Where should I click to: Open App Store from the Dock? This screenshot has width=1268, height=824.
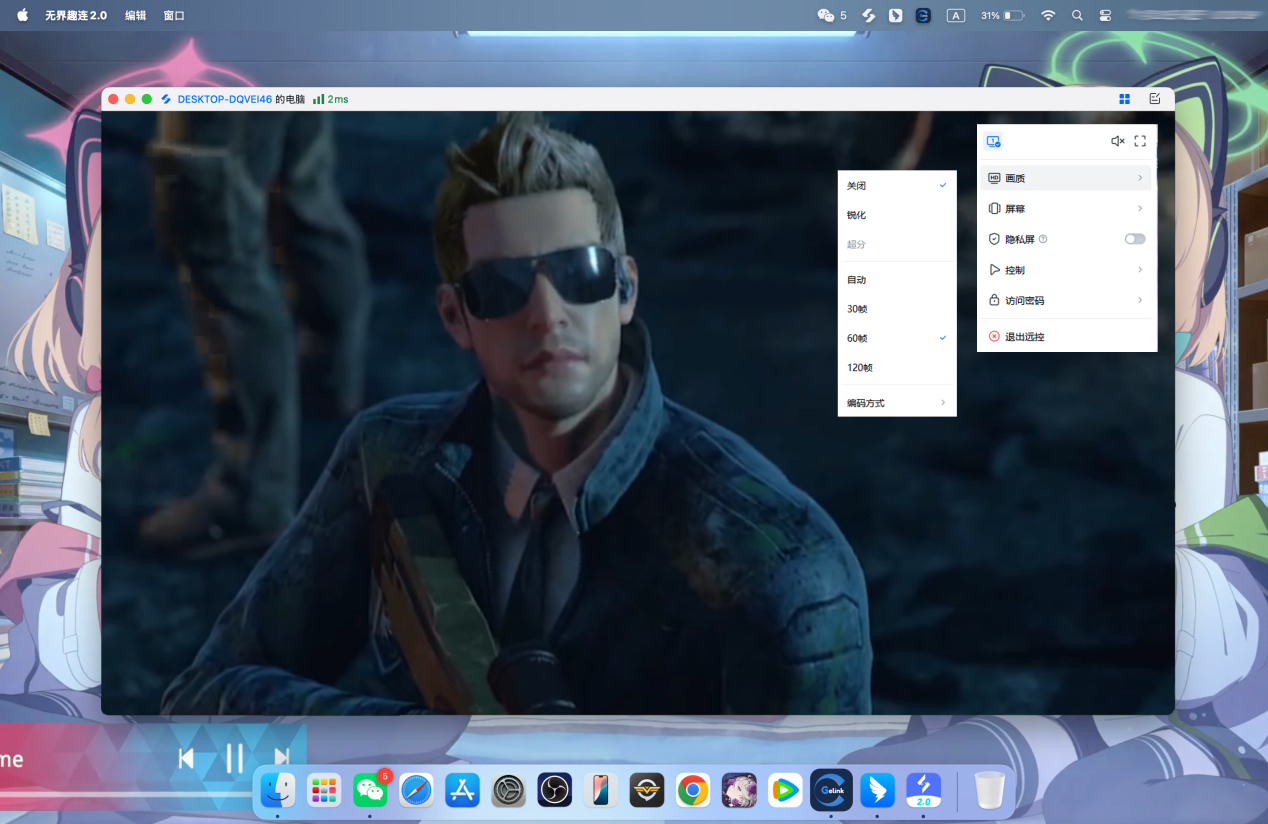point(463,790)
